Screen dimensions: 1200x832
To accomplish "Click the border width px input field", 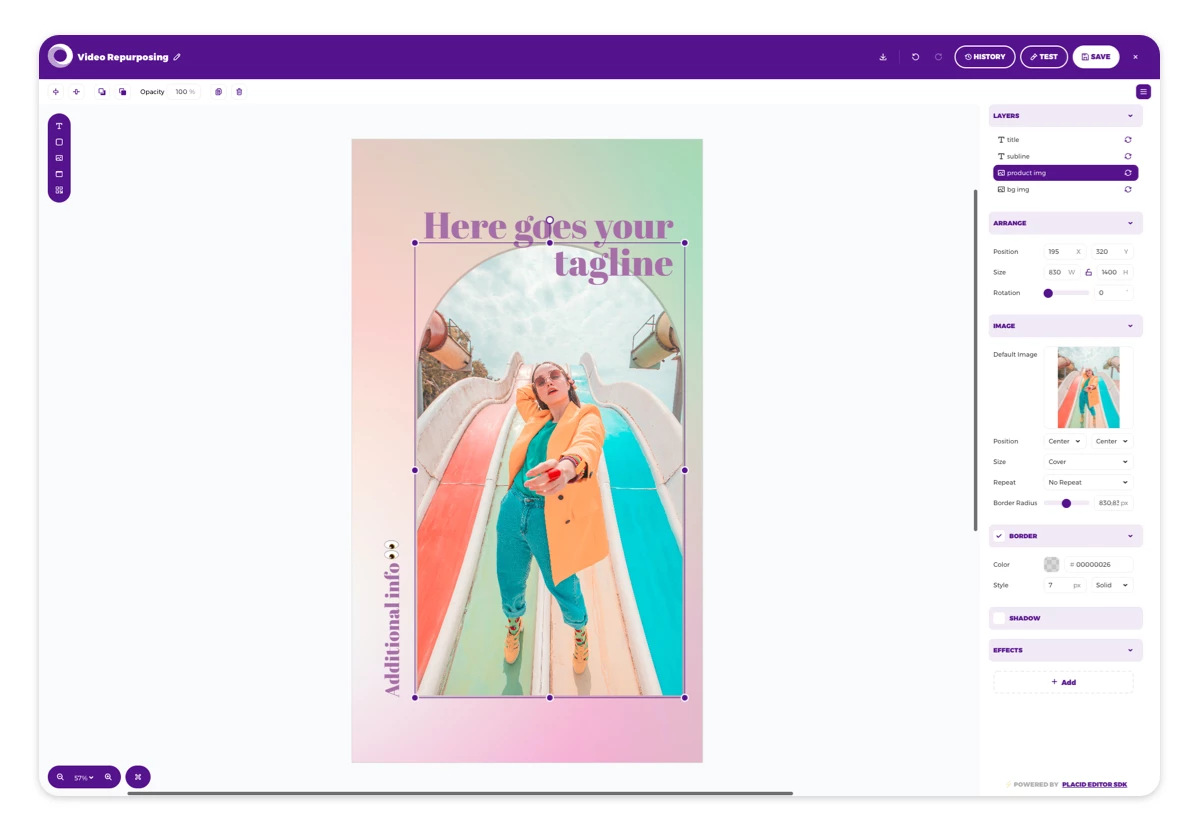I will coord(1064,585).
